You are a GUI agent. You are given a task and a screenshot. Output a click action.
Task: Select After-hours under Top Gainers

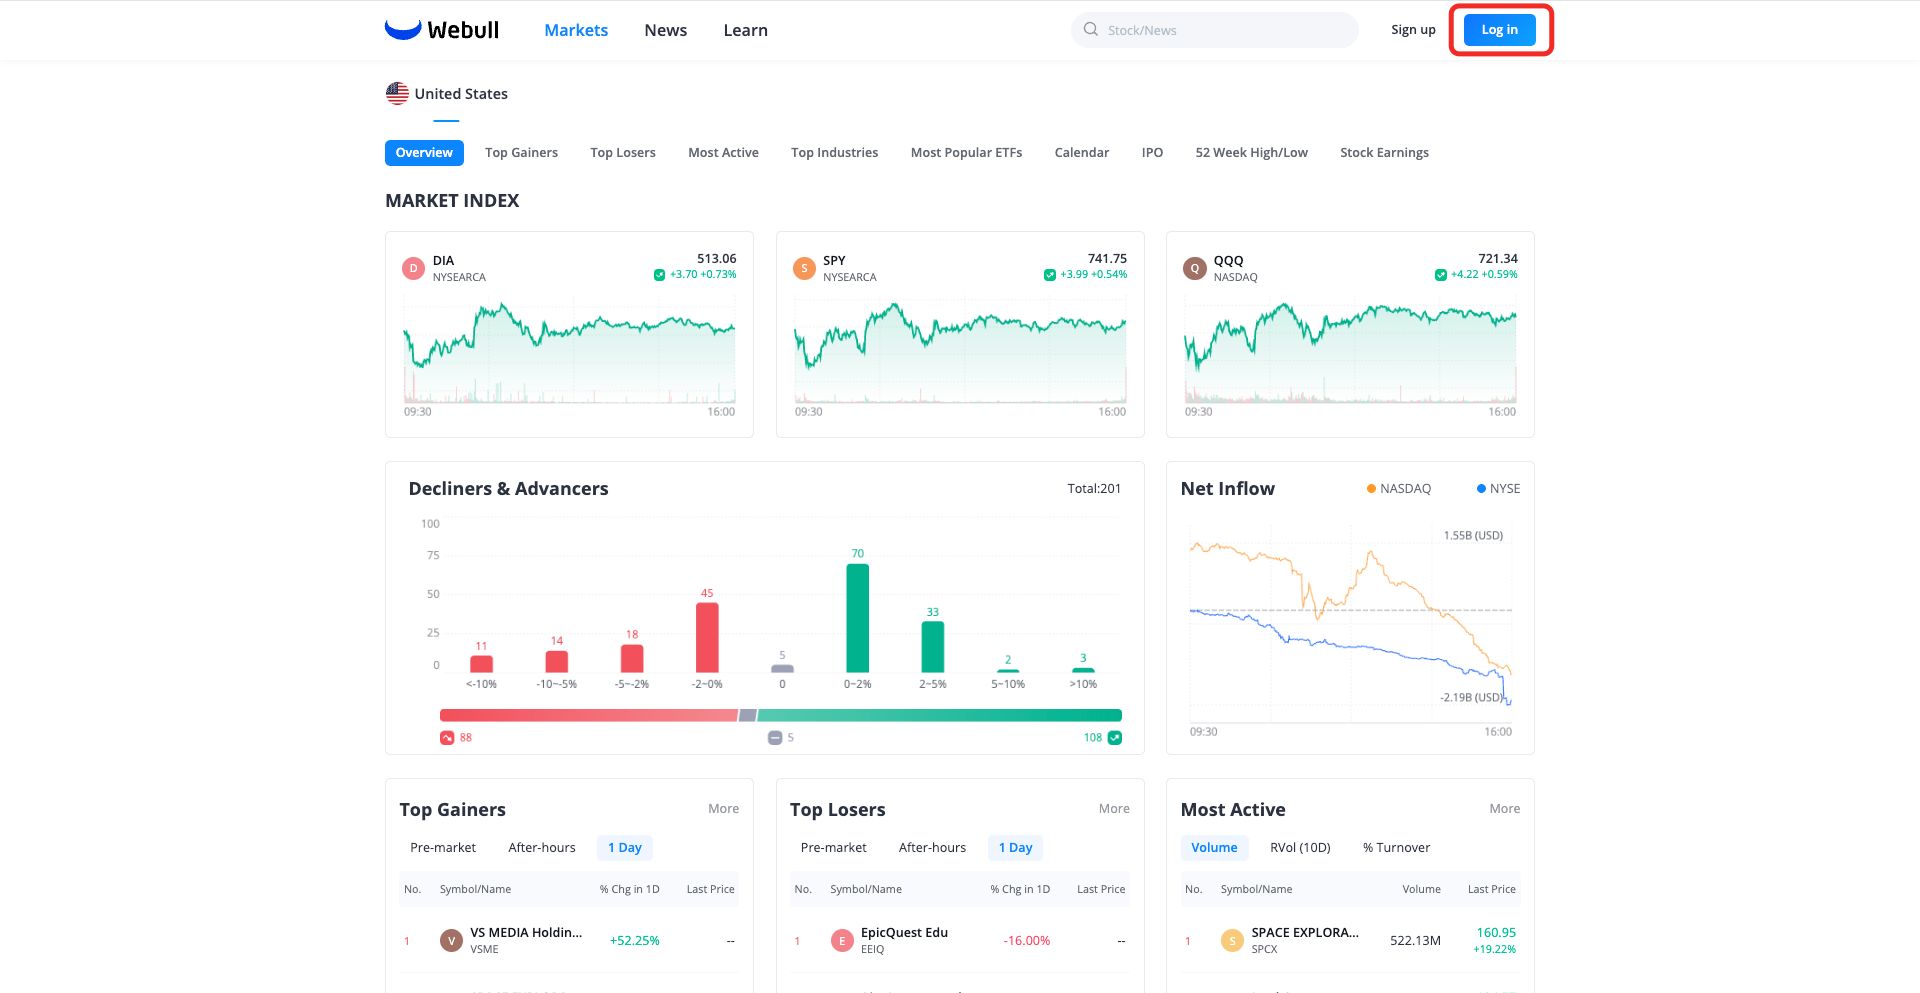pyautogui.click(x=542, y=848)
